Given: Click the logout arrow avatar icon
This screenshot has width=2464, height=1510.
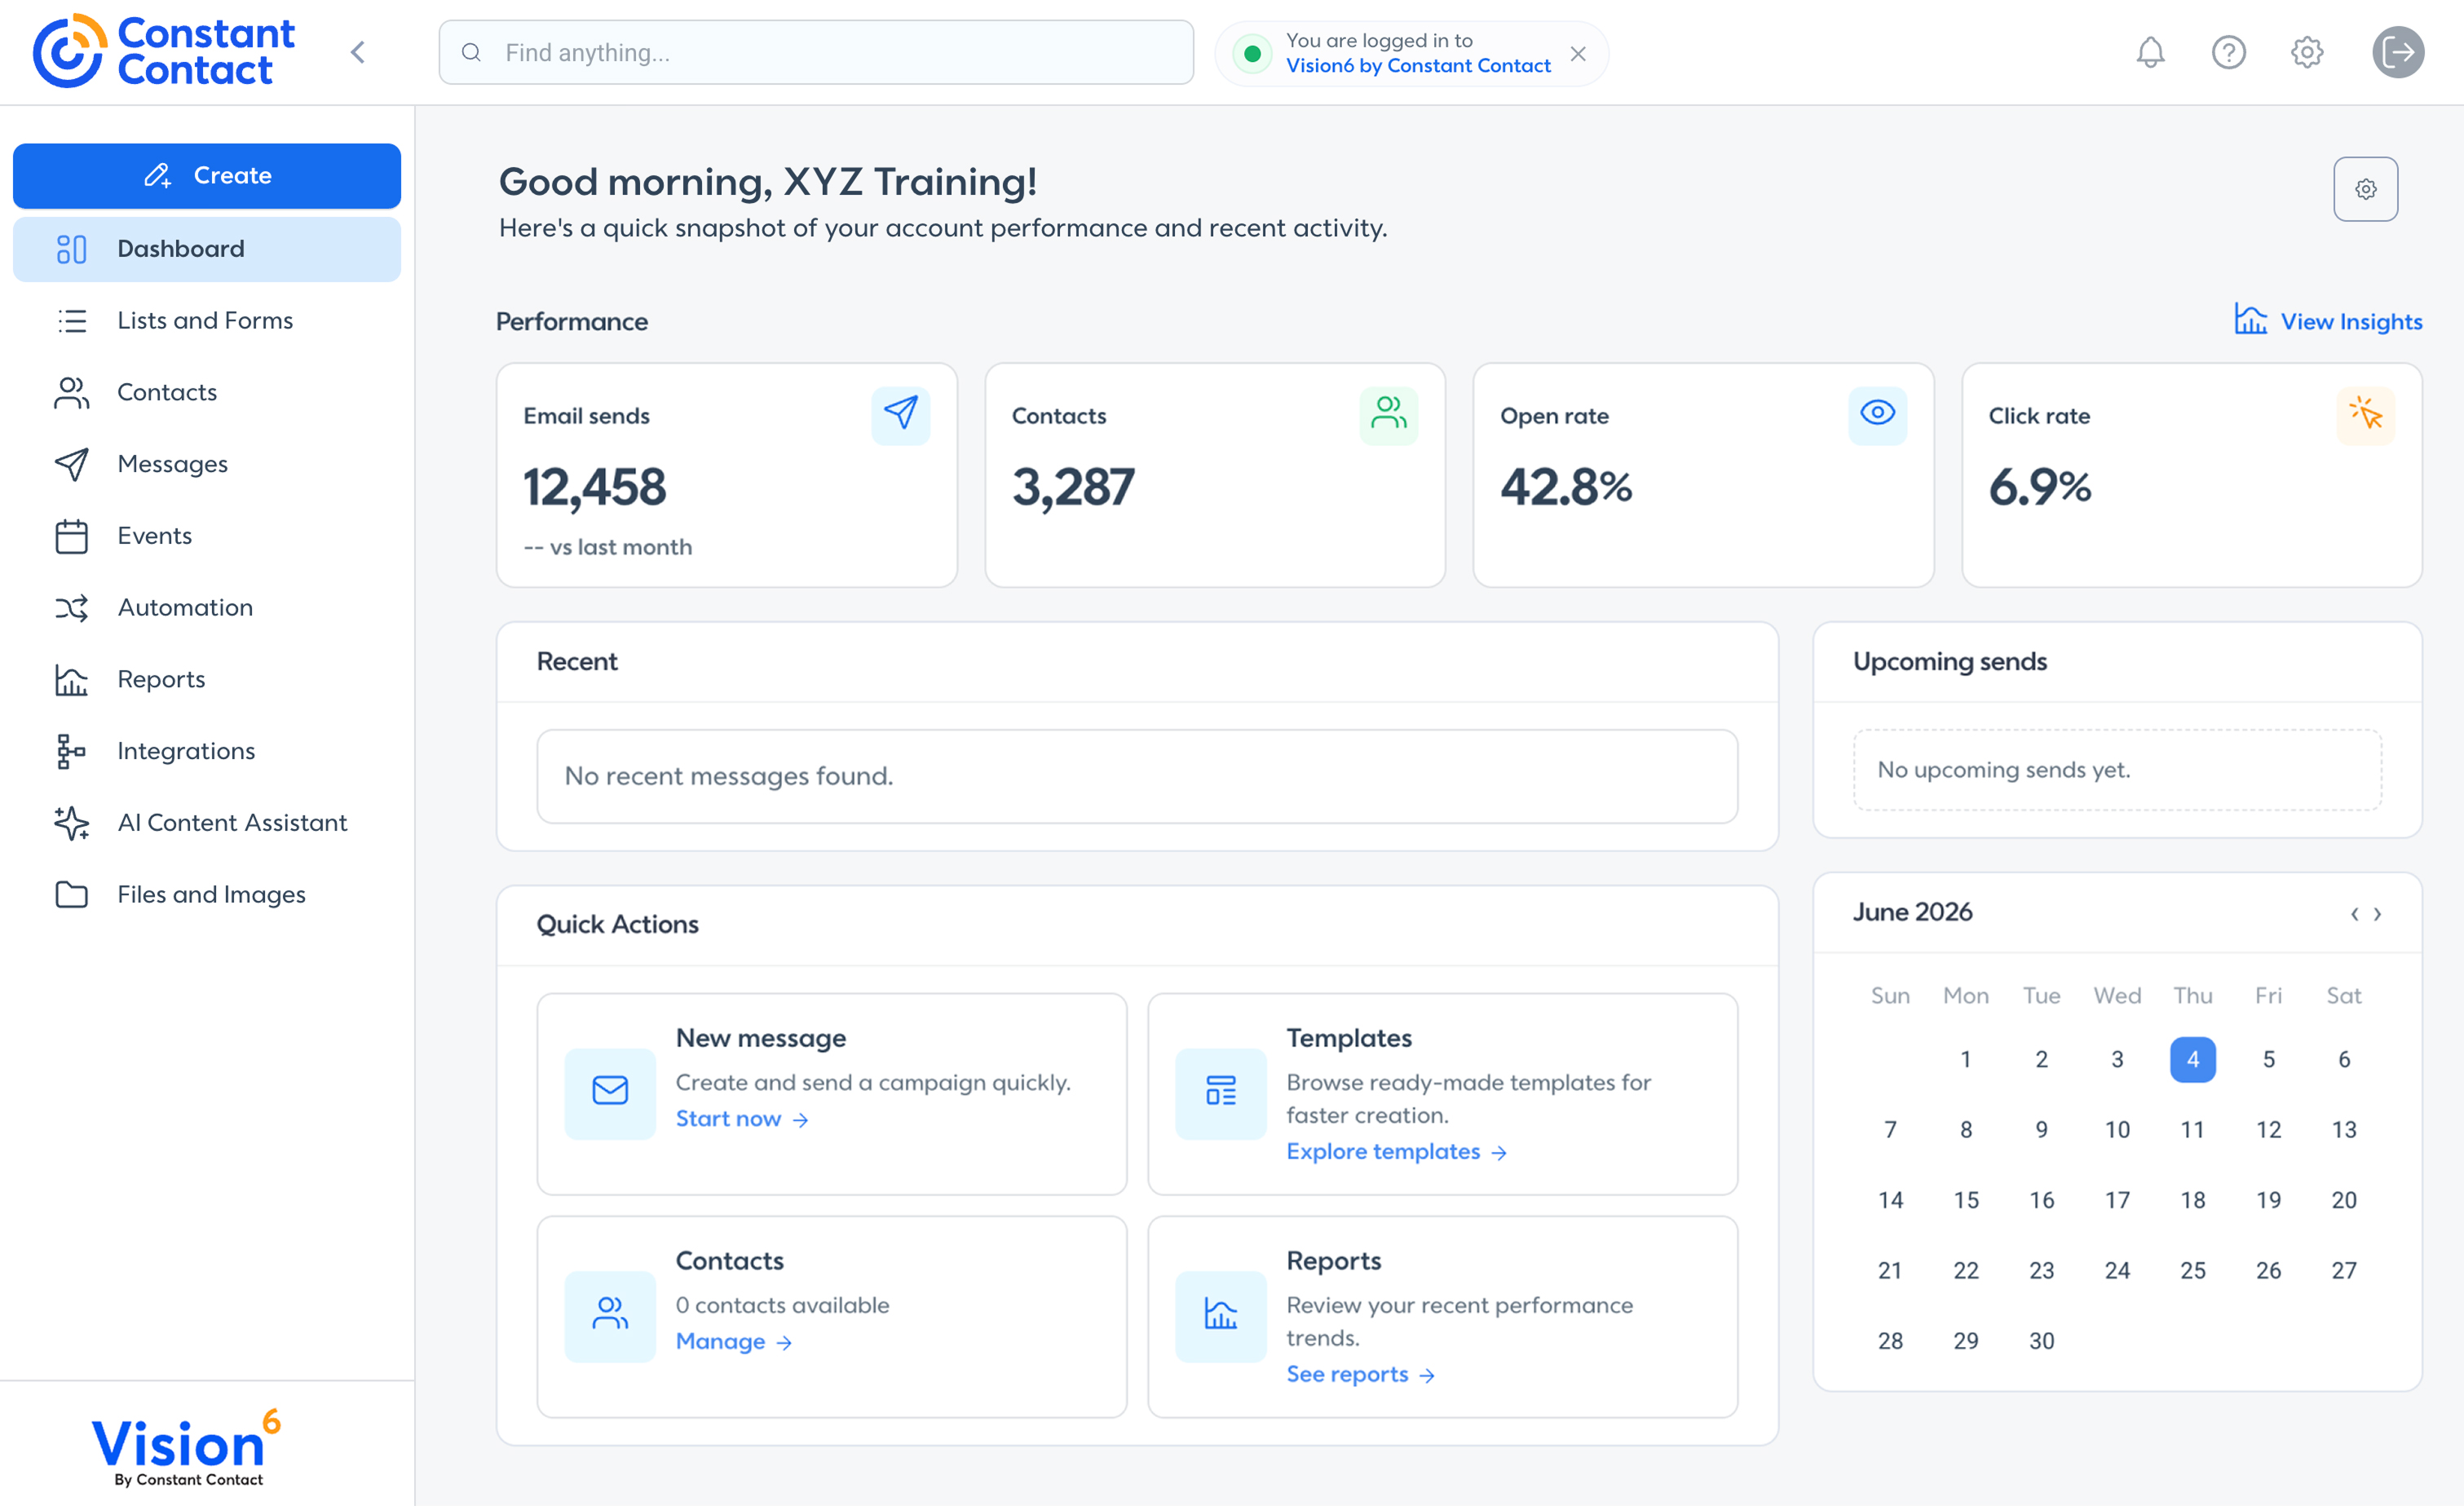Looking at the screenshot, I should point(2397,52).
